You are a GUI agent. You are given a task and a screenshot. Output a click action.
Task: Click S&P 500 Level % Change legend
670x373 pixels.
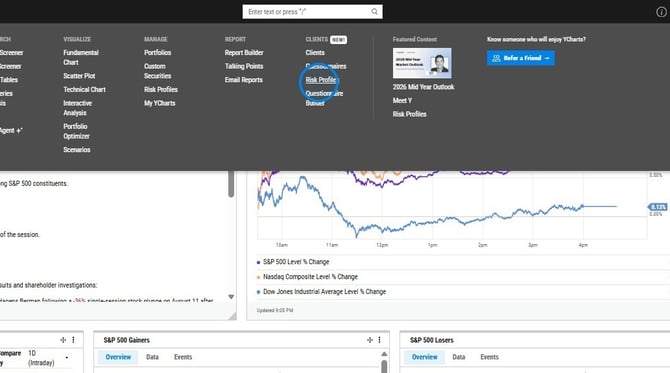tap(296, 262)
